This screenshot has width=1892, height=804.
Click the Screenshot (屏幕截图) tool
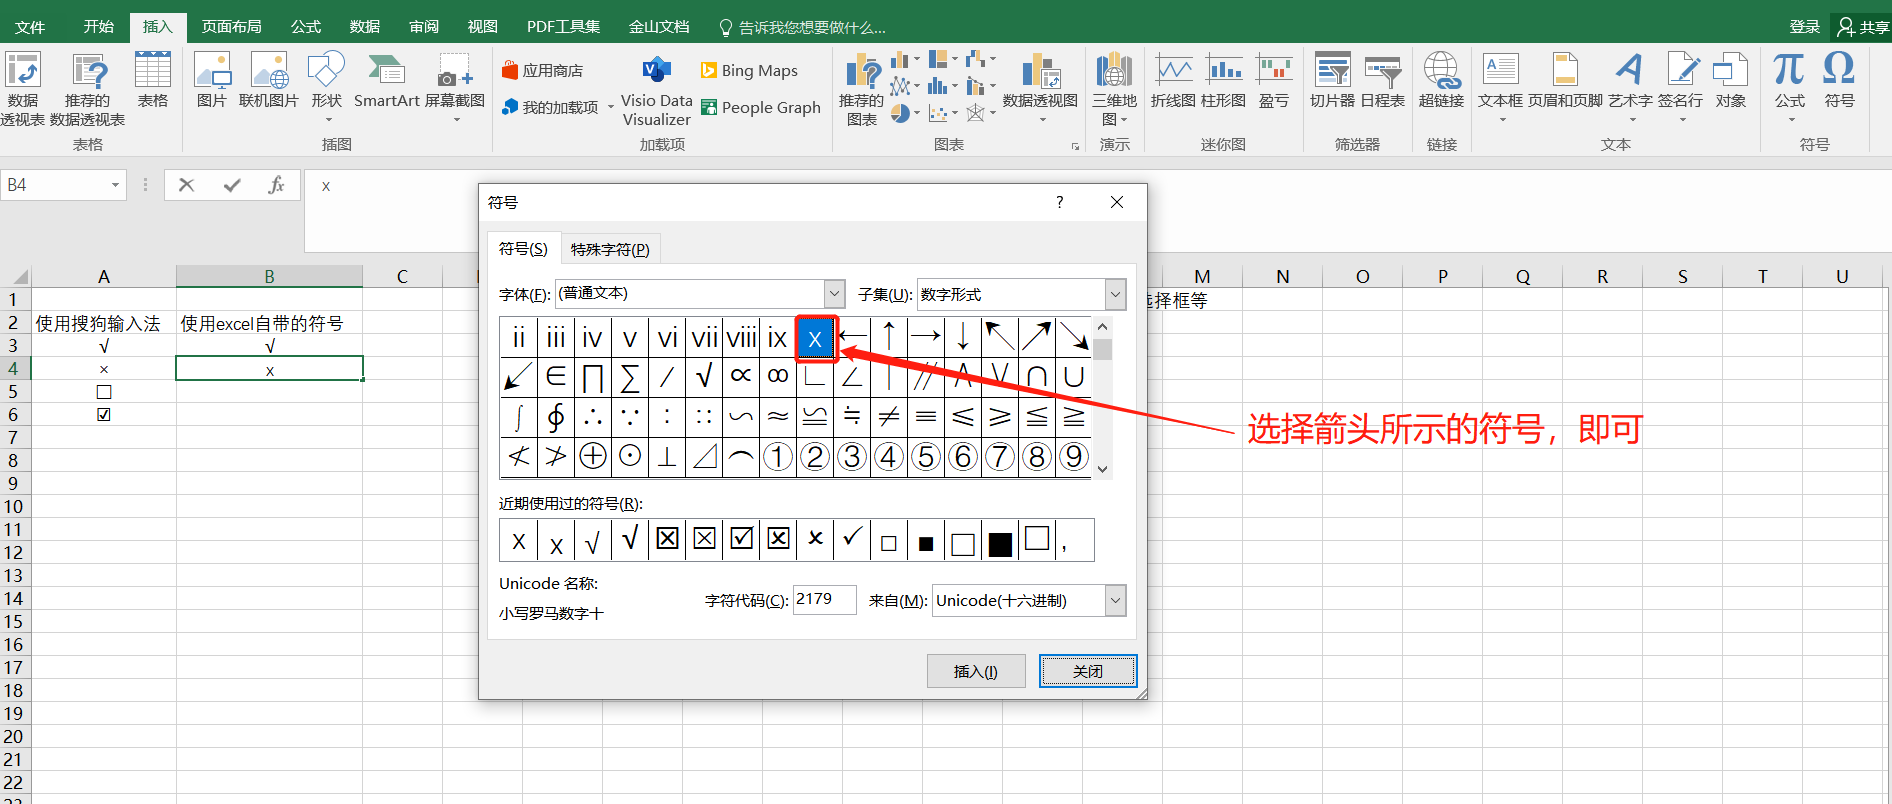(455, 80)
